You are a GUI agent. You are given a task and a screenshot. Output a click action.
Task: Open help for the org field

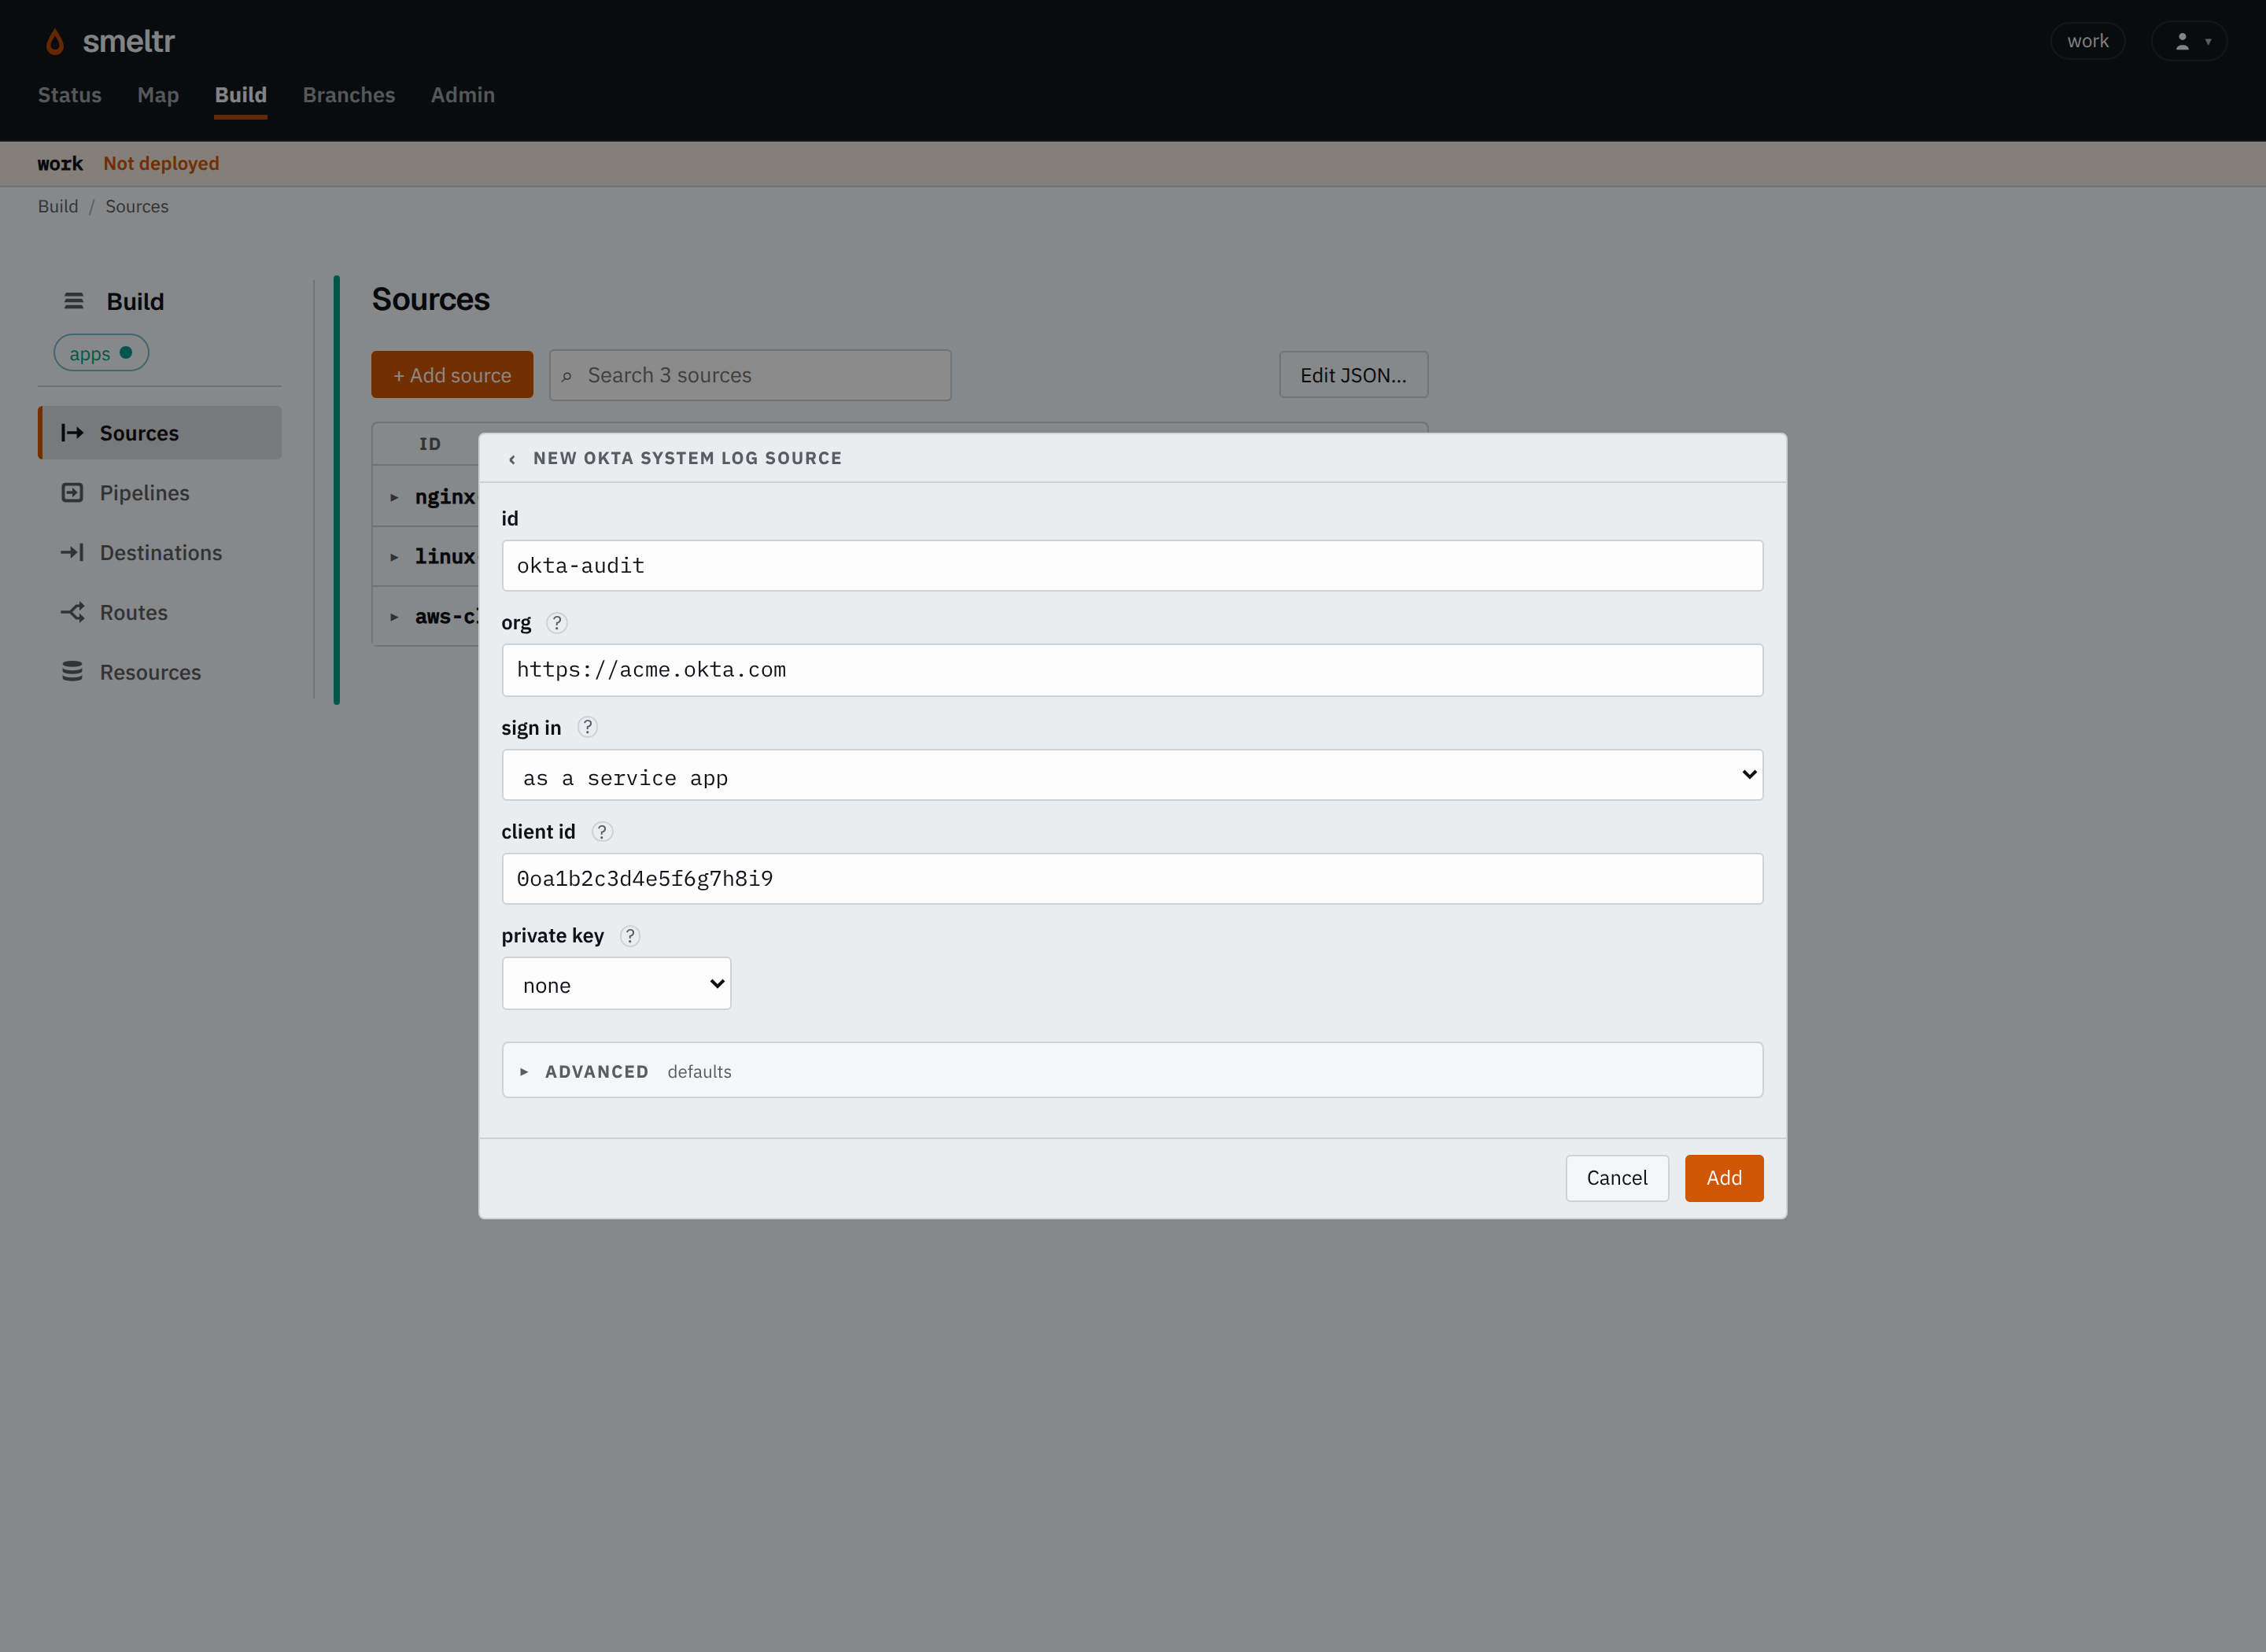(557, 623)
